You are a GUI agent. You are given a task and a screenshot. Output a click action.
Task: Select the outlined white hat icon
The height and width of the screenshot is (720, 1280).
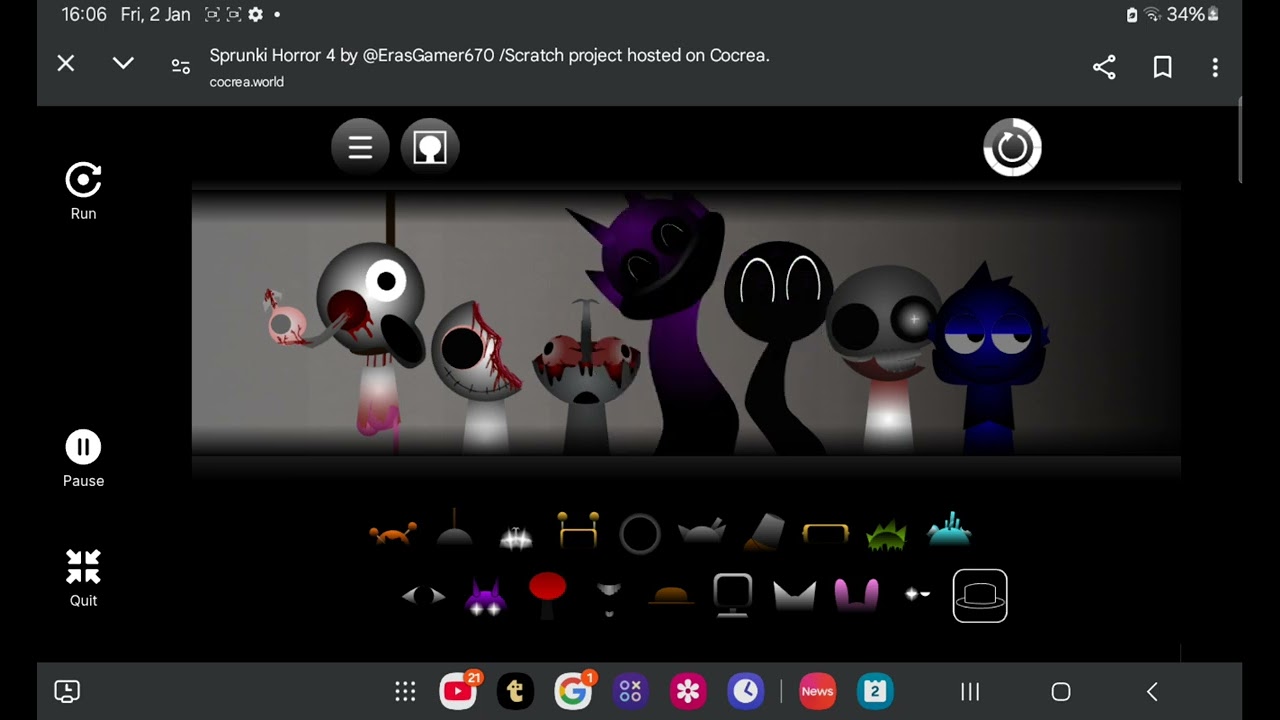[980, 596]
